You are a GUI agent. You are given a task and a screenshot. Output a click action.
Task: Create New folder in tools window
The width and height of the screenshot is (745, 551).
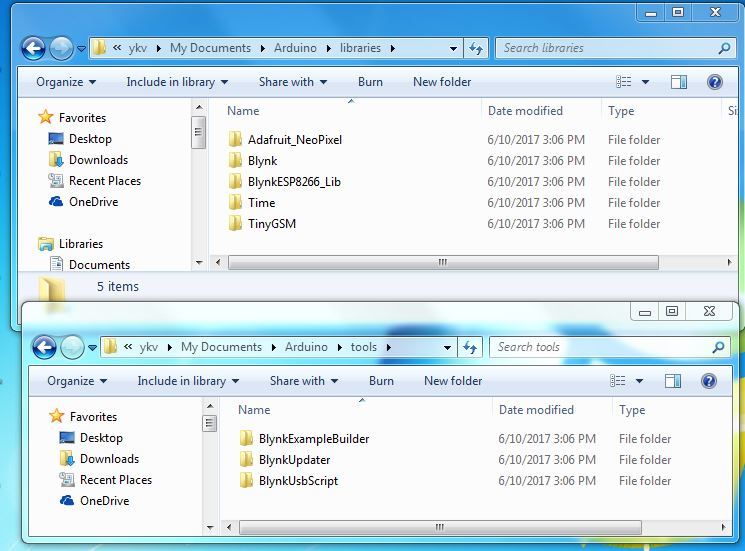click(453, 381)
